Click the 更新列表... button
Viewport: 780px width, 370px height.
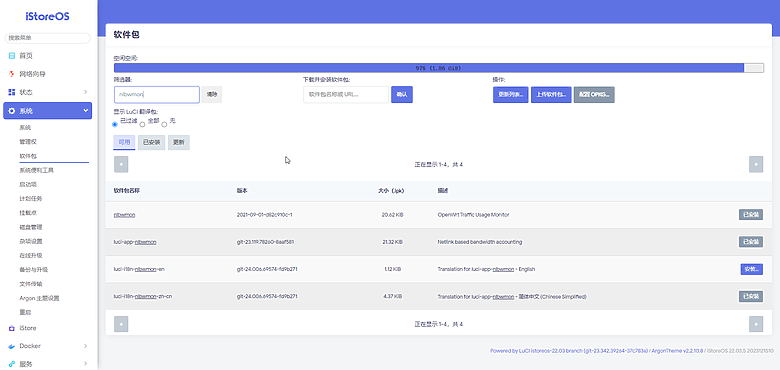click(x=510, y=94)
